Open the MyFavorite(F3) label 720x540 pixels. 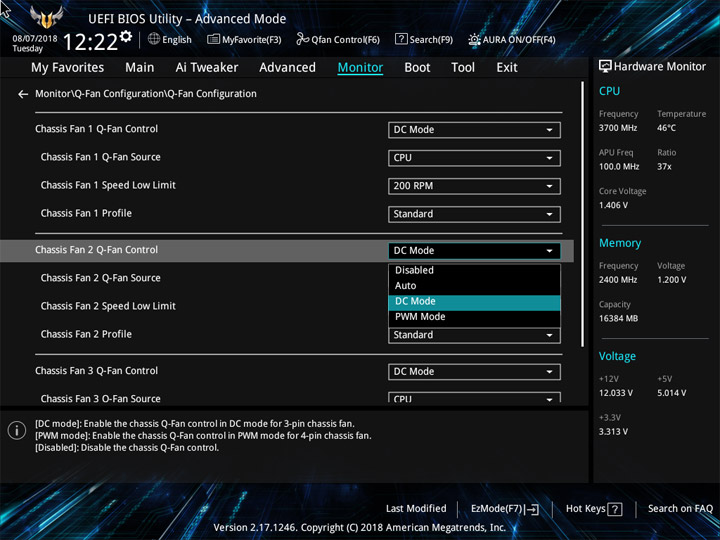(x=252, y=40)
